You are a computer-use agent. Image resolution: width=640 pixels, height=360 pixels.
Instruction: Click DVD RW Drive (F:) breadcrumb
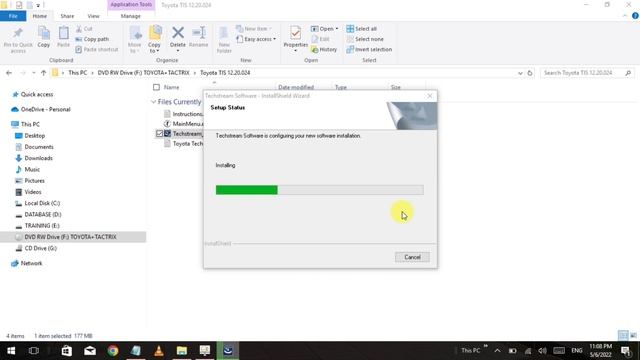[144, 73]
